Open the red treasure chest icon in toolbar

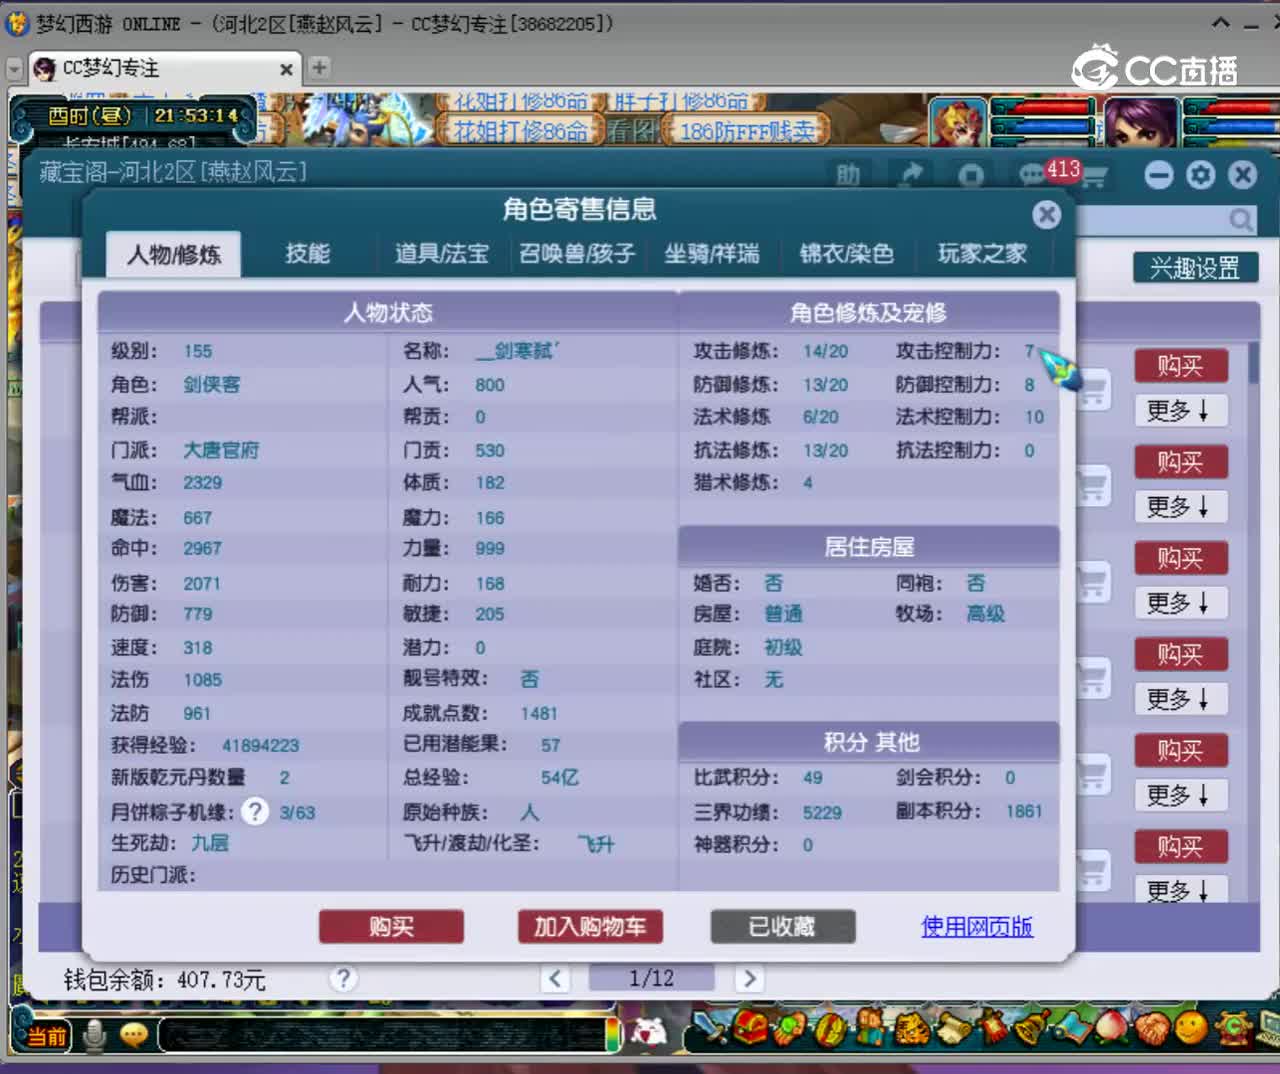click(x=751, y=1027)
